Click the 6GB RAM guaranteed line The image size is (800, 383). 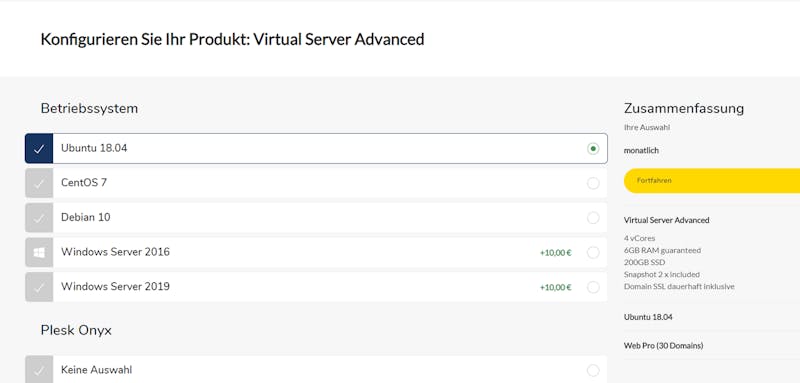[x=662, y=250]
